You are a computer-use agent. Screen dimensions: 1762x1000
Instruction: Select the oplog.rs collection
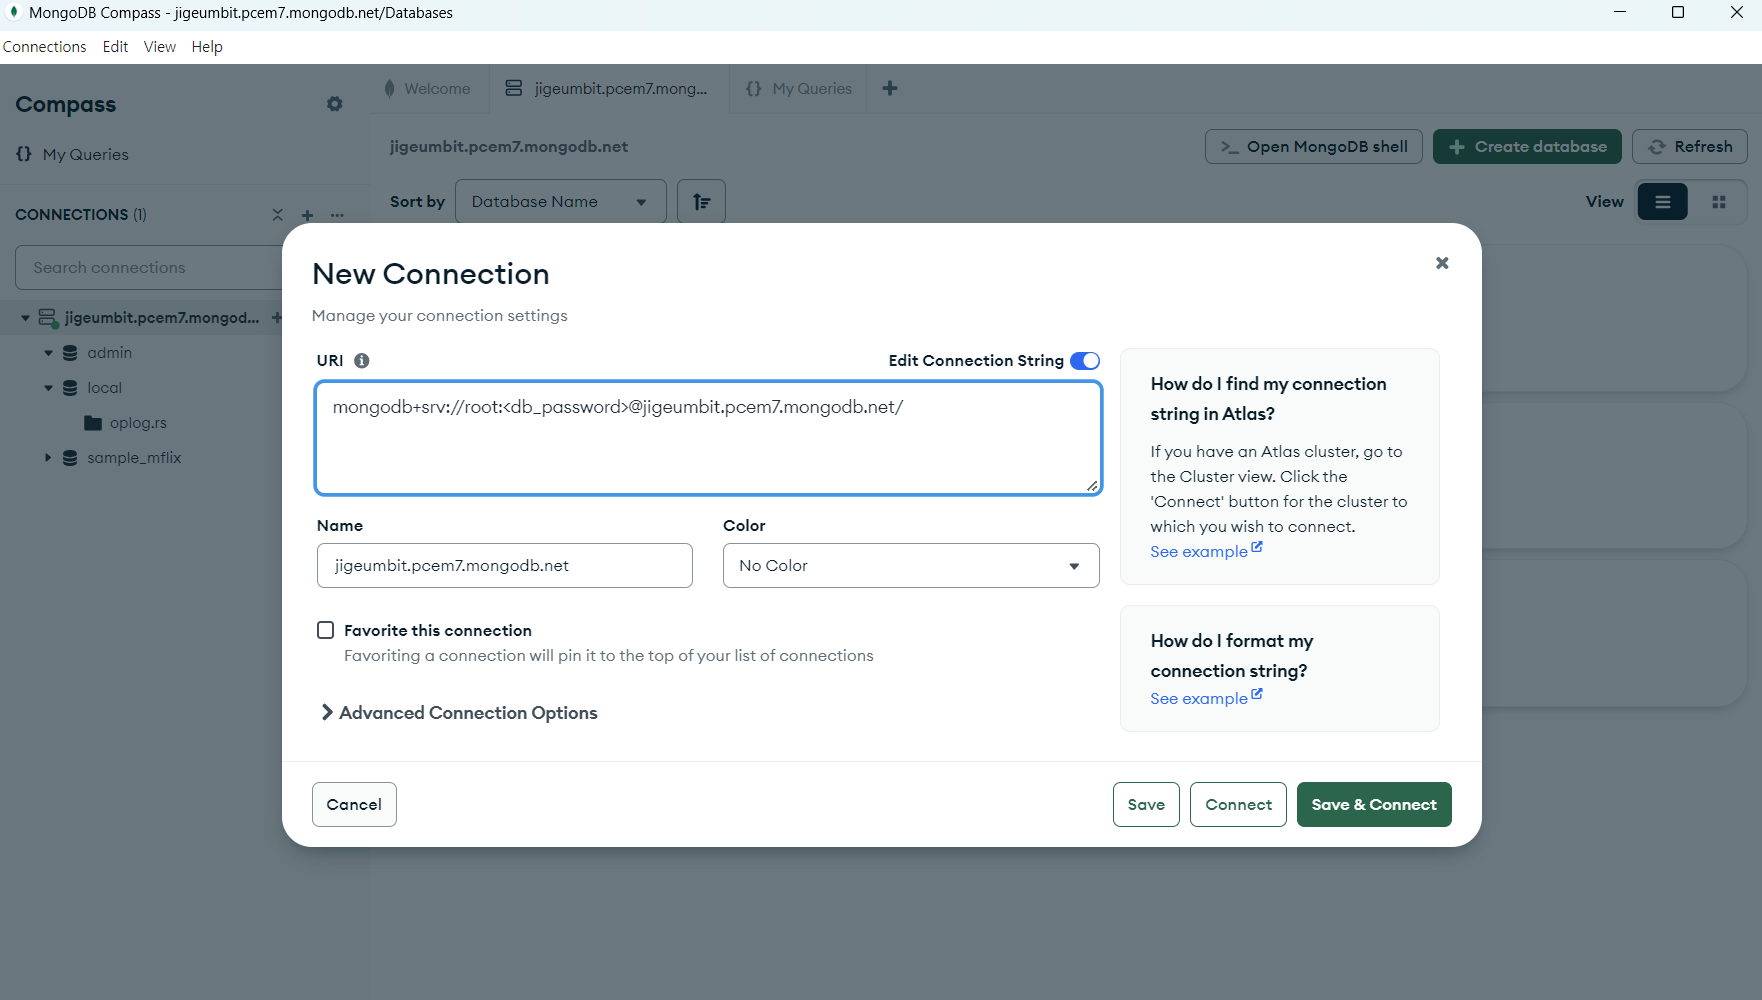click(138, 423)
